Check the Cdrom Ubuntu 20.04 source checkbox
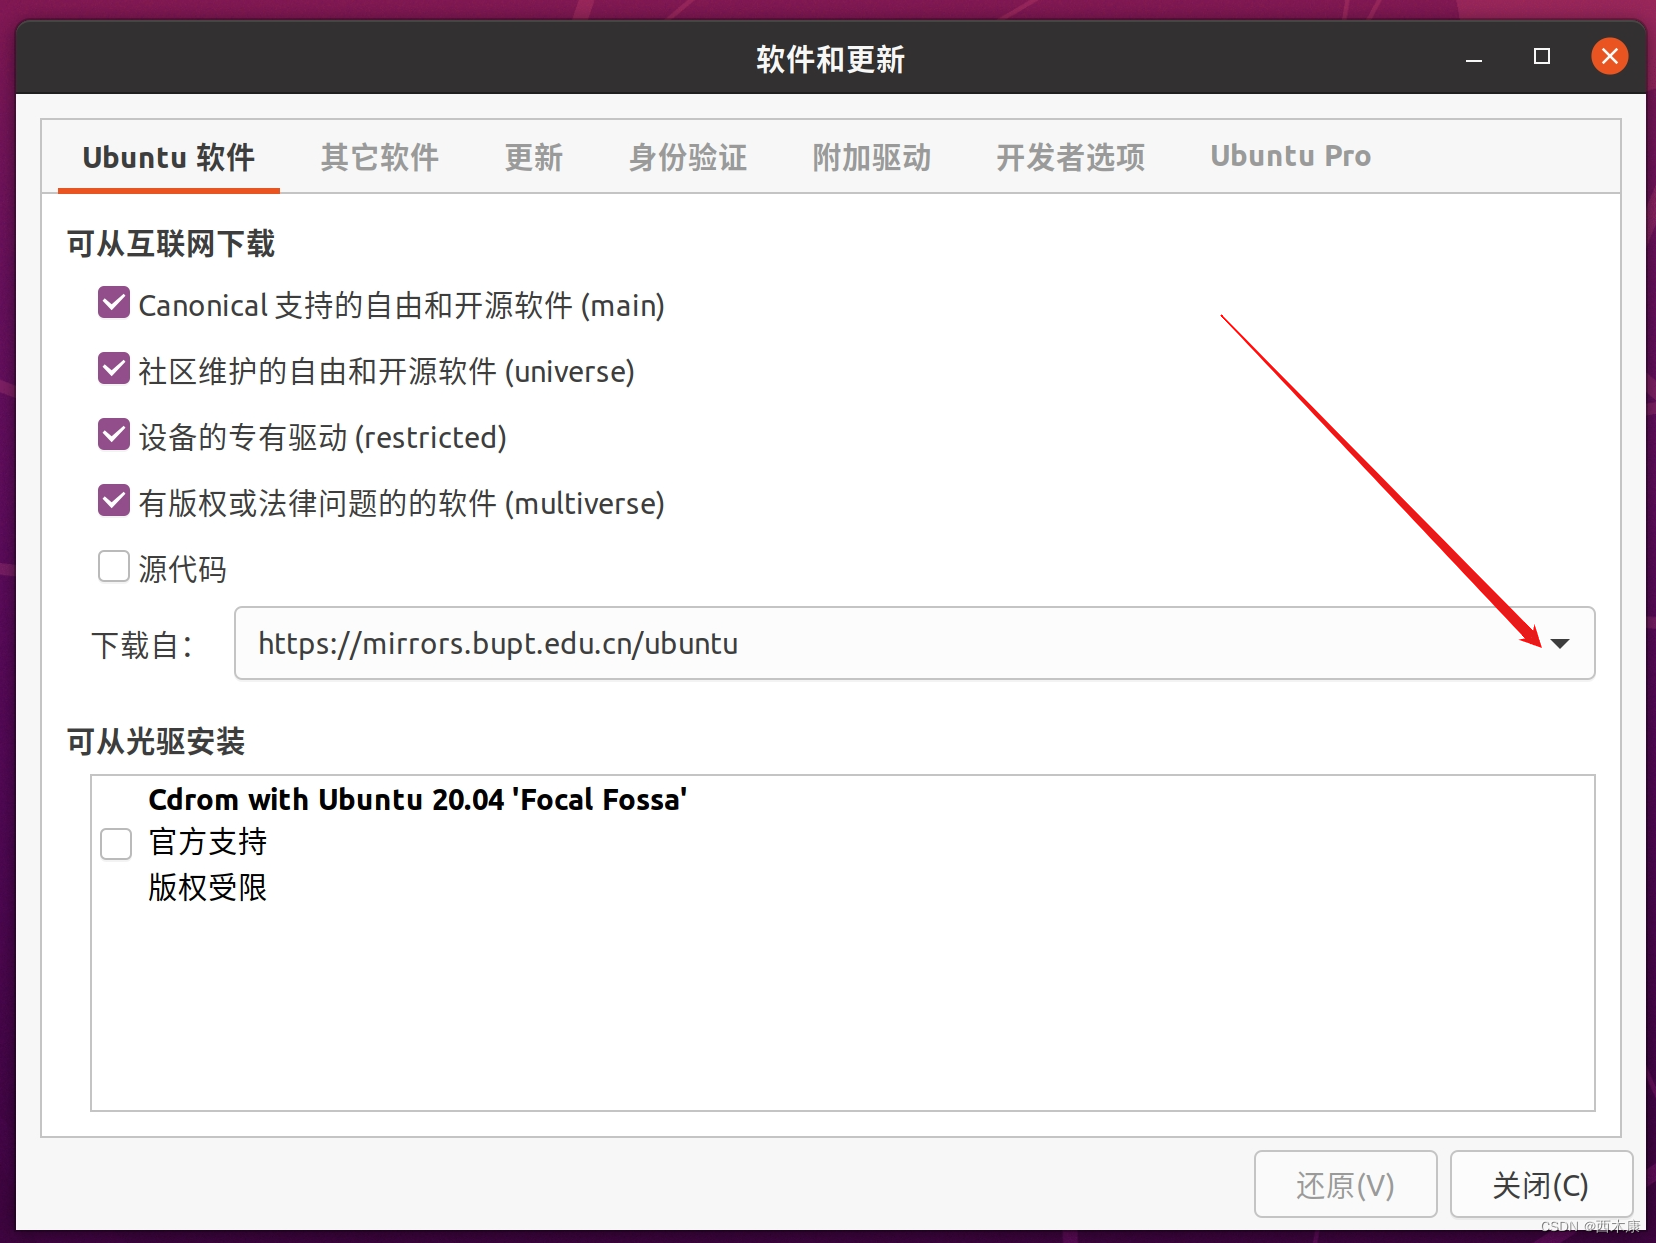Screen dimensions: 1656x1243 pos(116,844)
